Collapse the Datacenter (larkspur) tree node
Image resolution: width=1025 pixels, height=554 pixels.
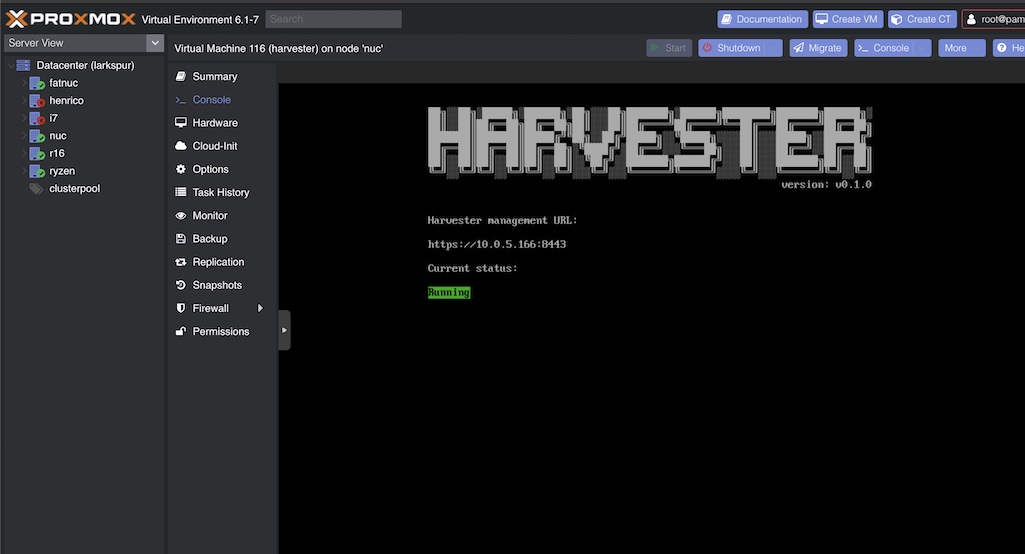click(10, 65)
